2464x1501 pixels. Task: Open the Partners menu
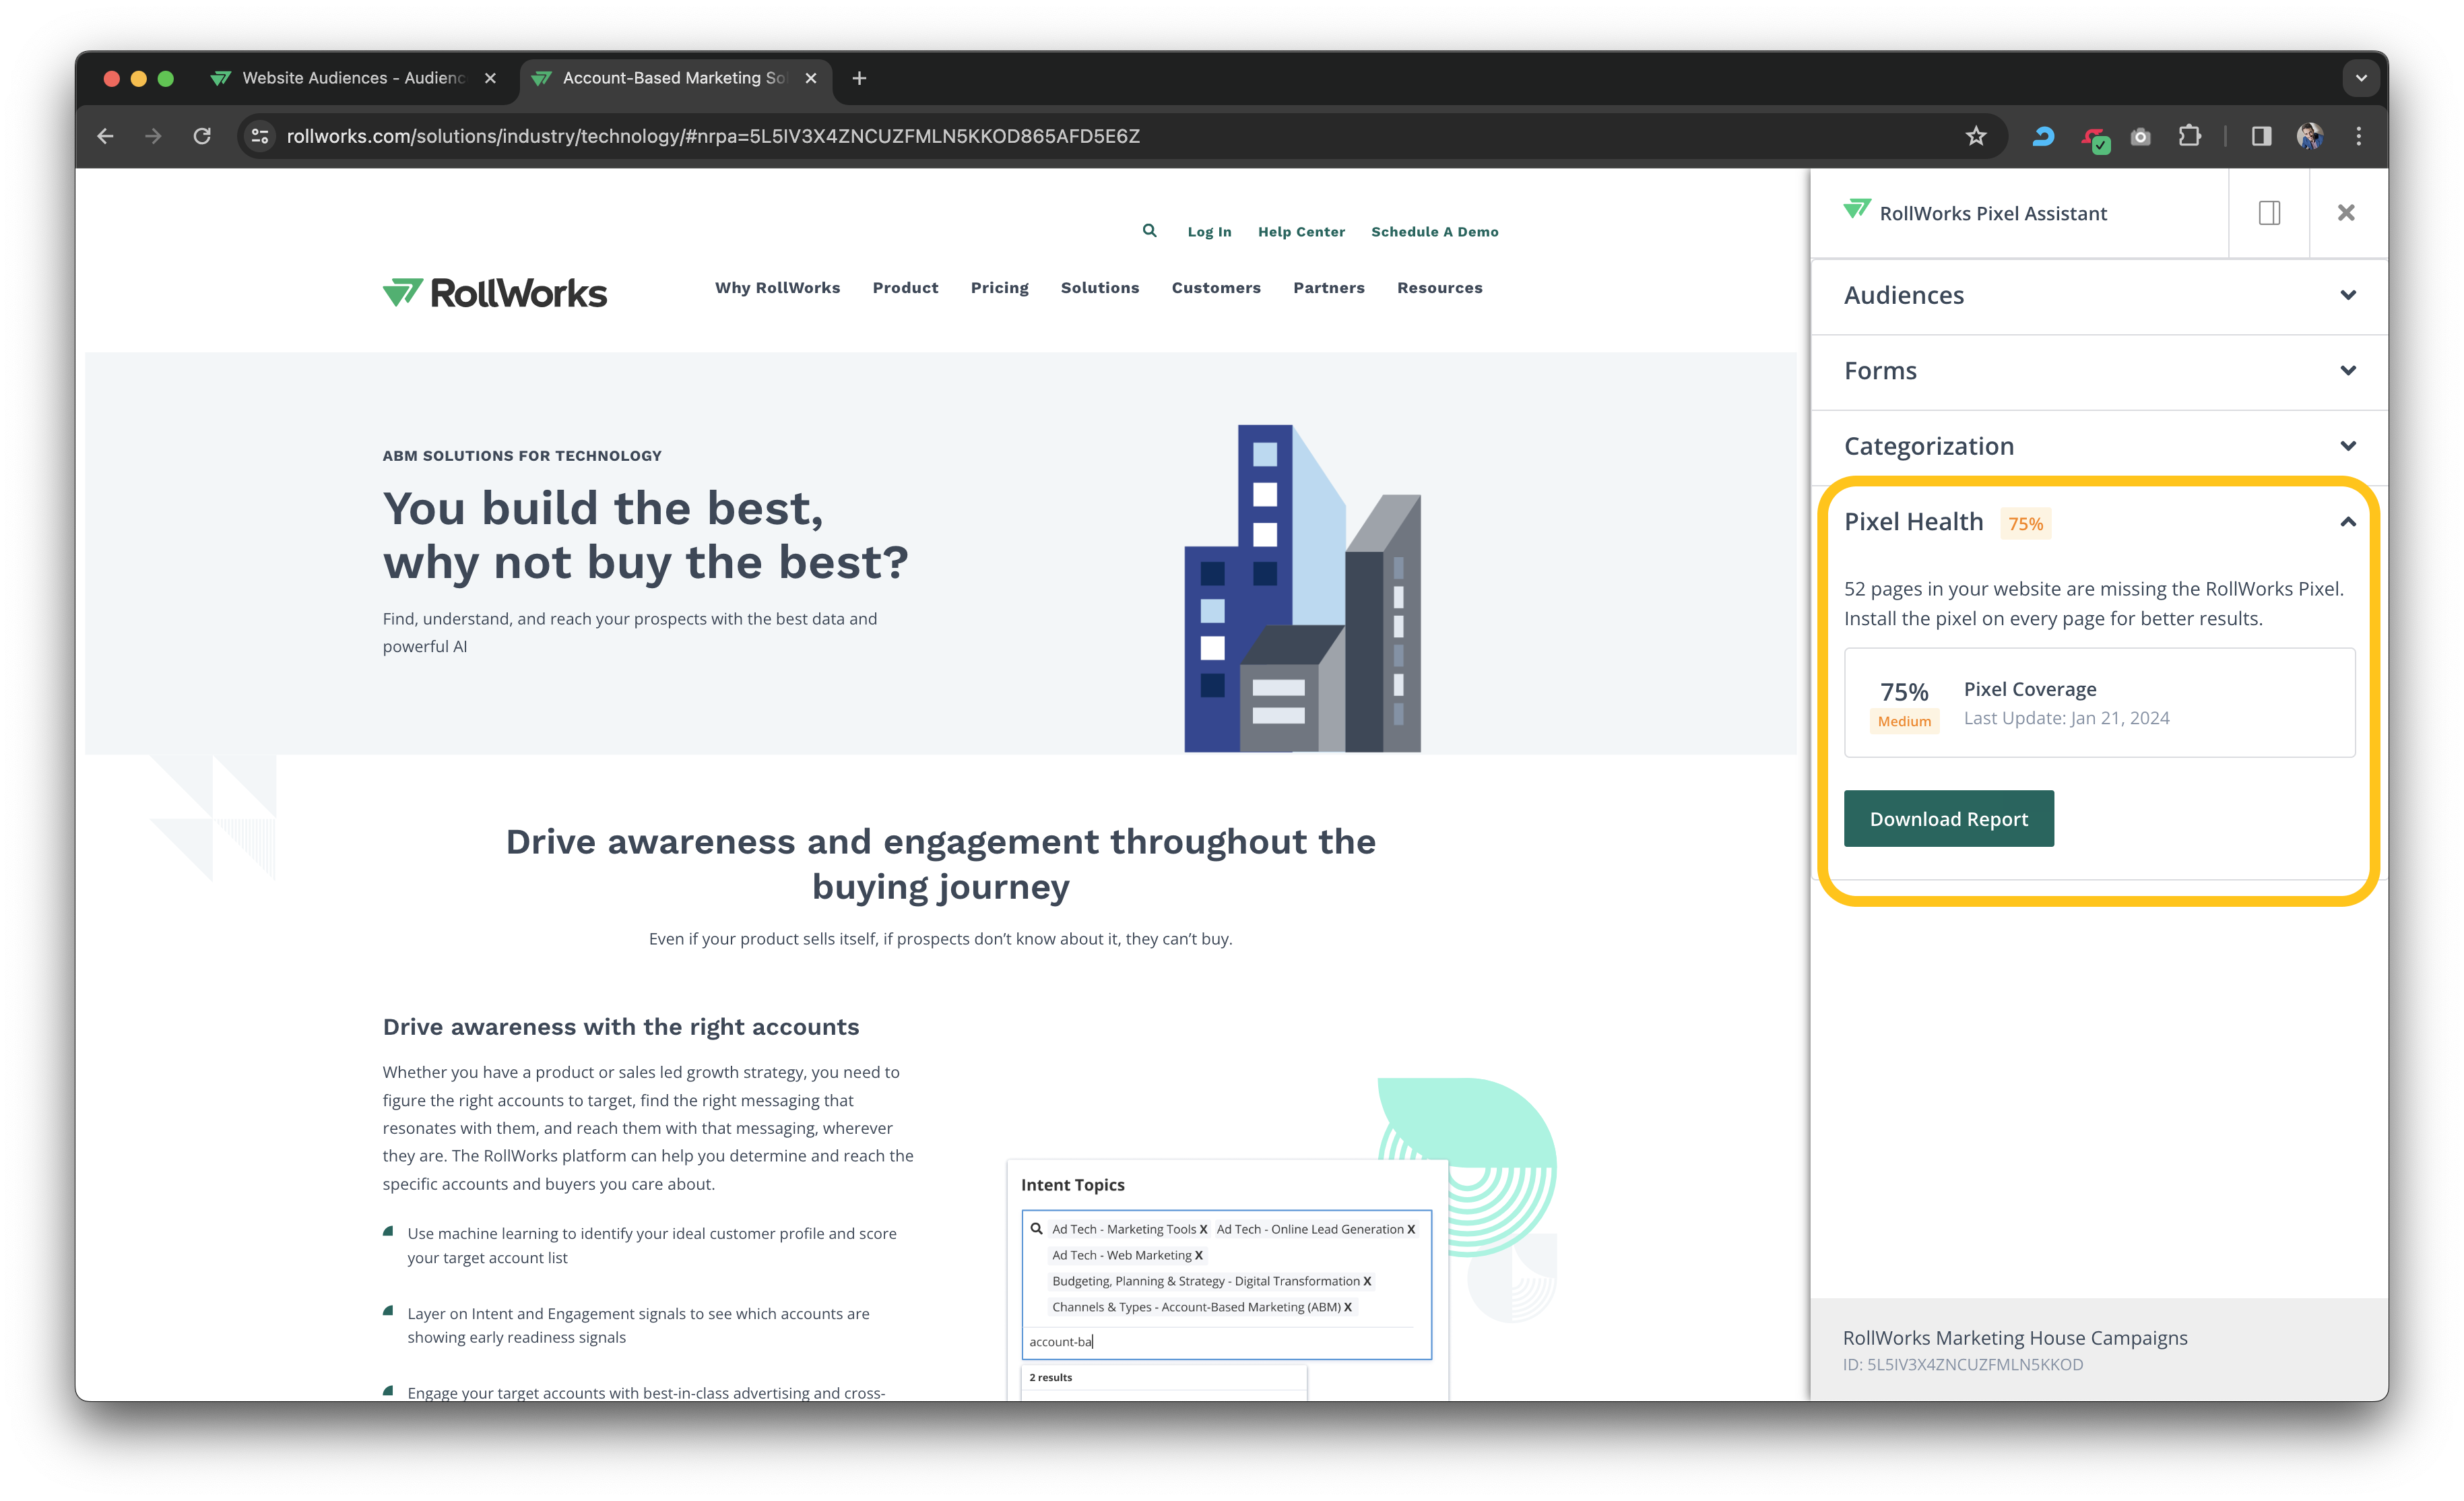[1328, 288]
